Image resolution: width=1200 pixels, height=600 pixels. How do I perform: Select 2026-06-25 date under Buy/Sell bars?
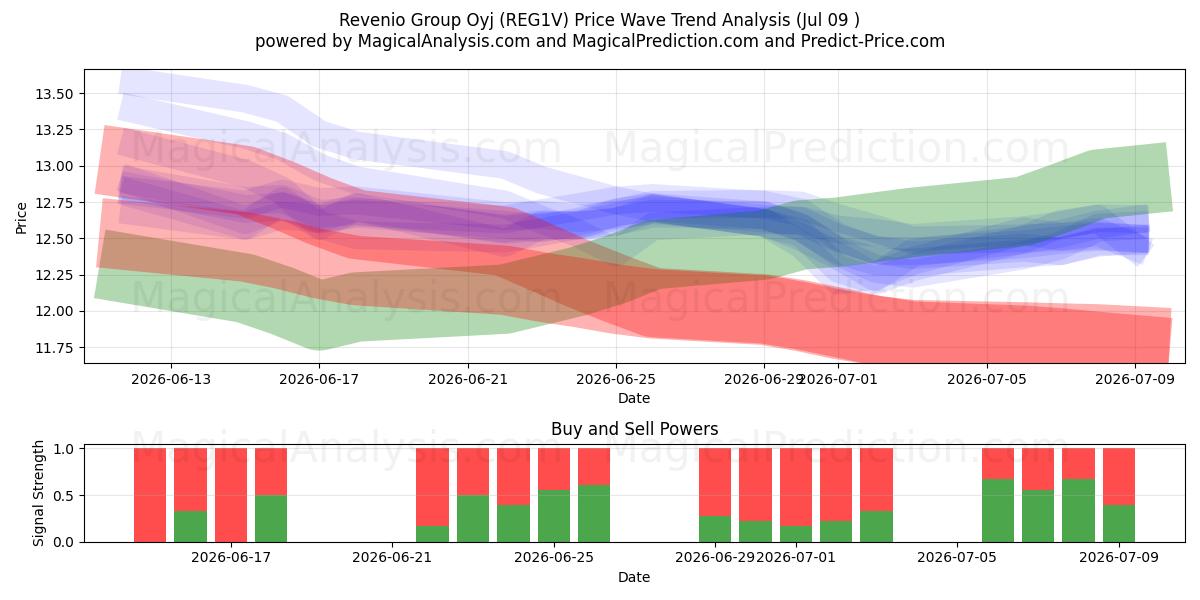[x=554, y=558]
